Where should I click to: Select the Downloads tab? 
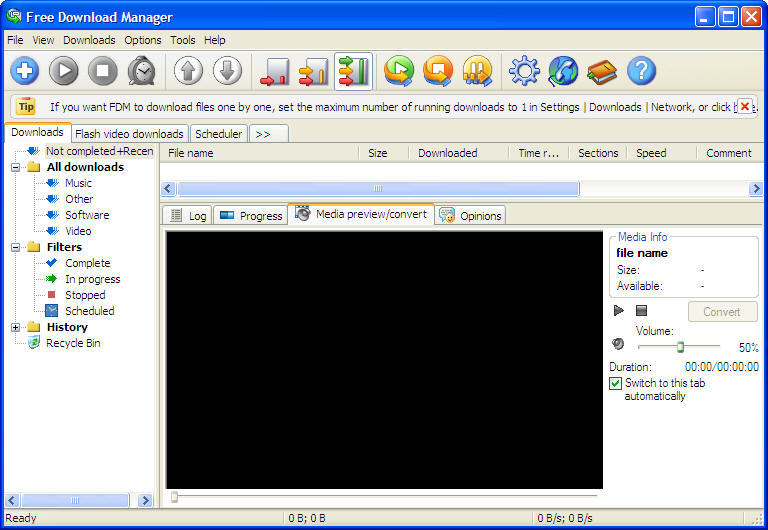[x=37, y=132]
